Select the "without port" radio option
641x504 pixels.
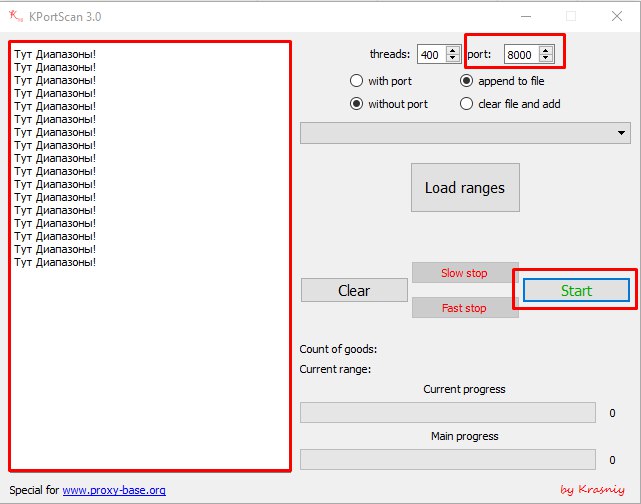pos(389,104)
